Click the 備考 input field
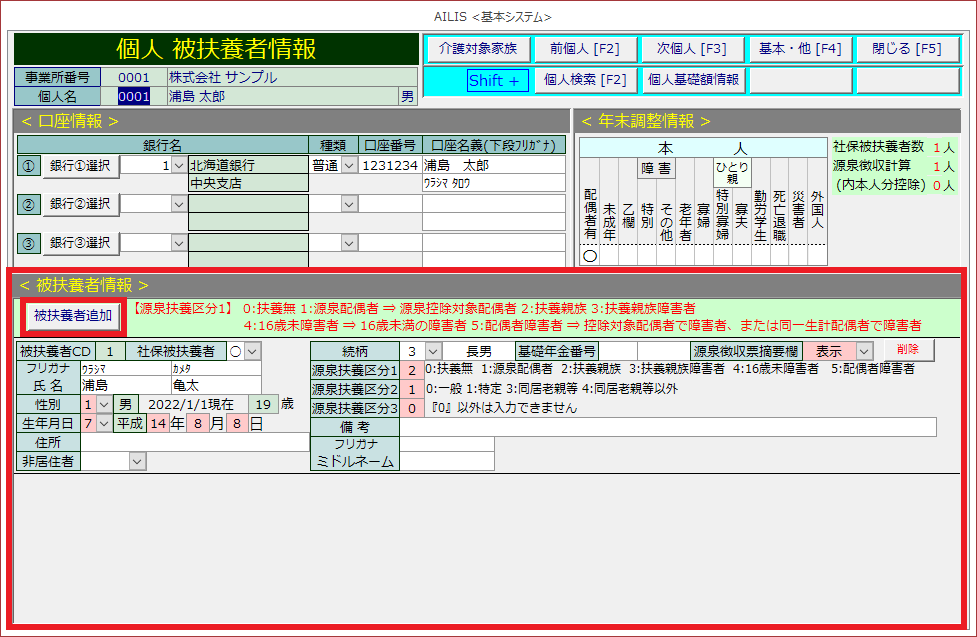This screenshot has width=977, height=637. click(667, 427)
